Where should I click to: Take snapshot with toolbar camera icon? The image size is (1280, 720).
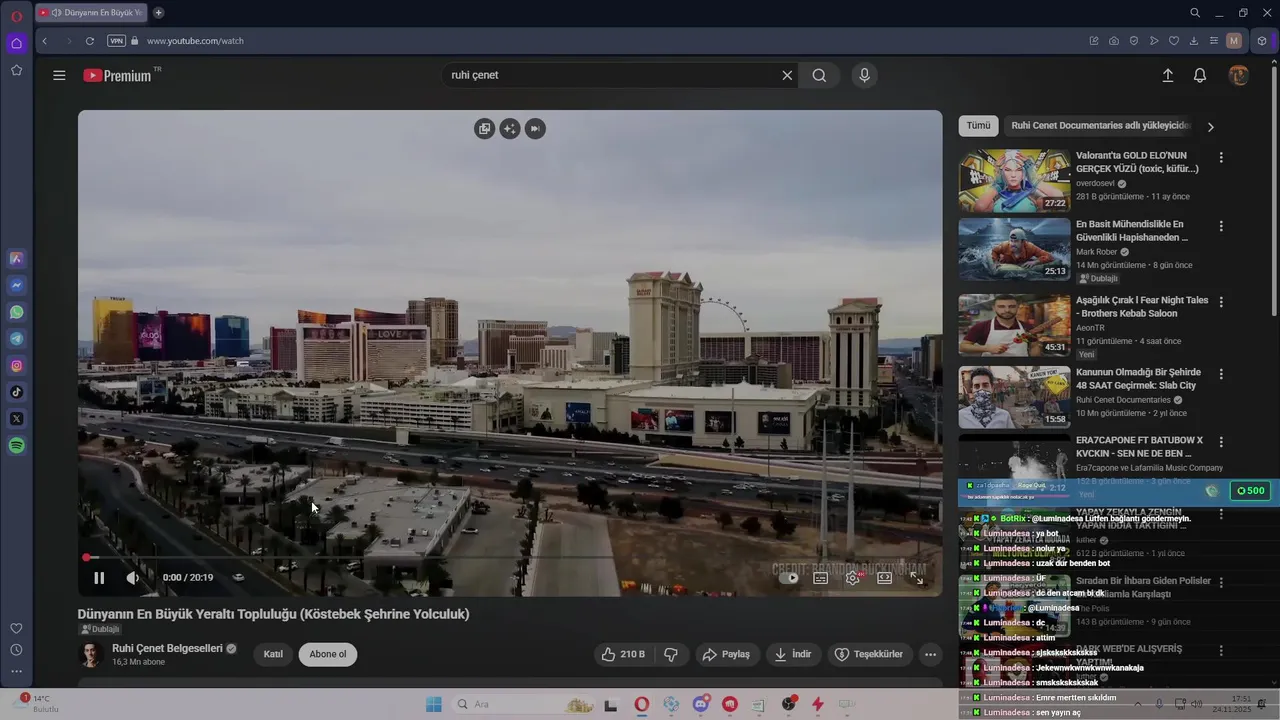(1114, 41)
